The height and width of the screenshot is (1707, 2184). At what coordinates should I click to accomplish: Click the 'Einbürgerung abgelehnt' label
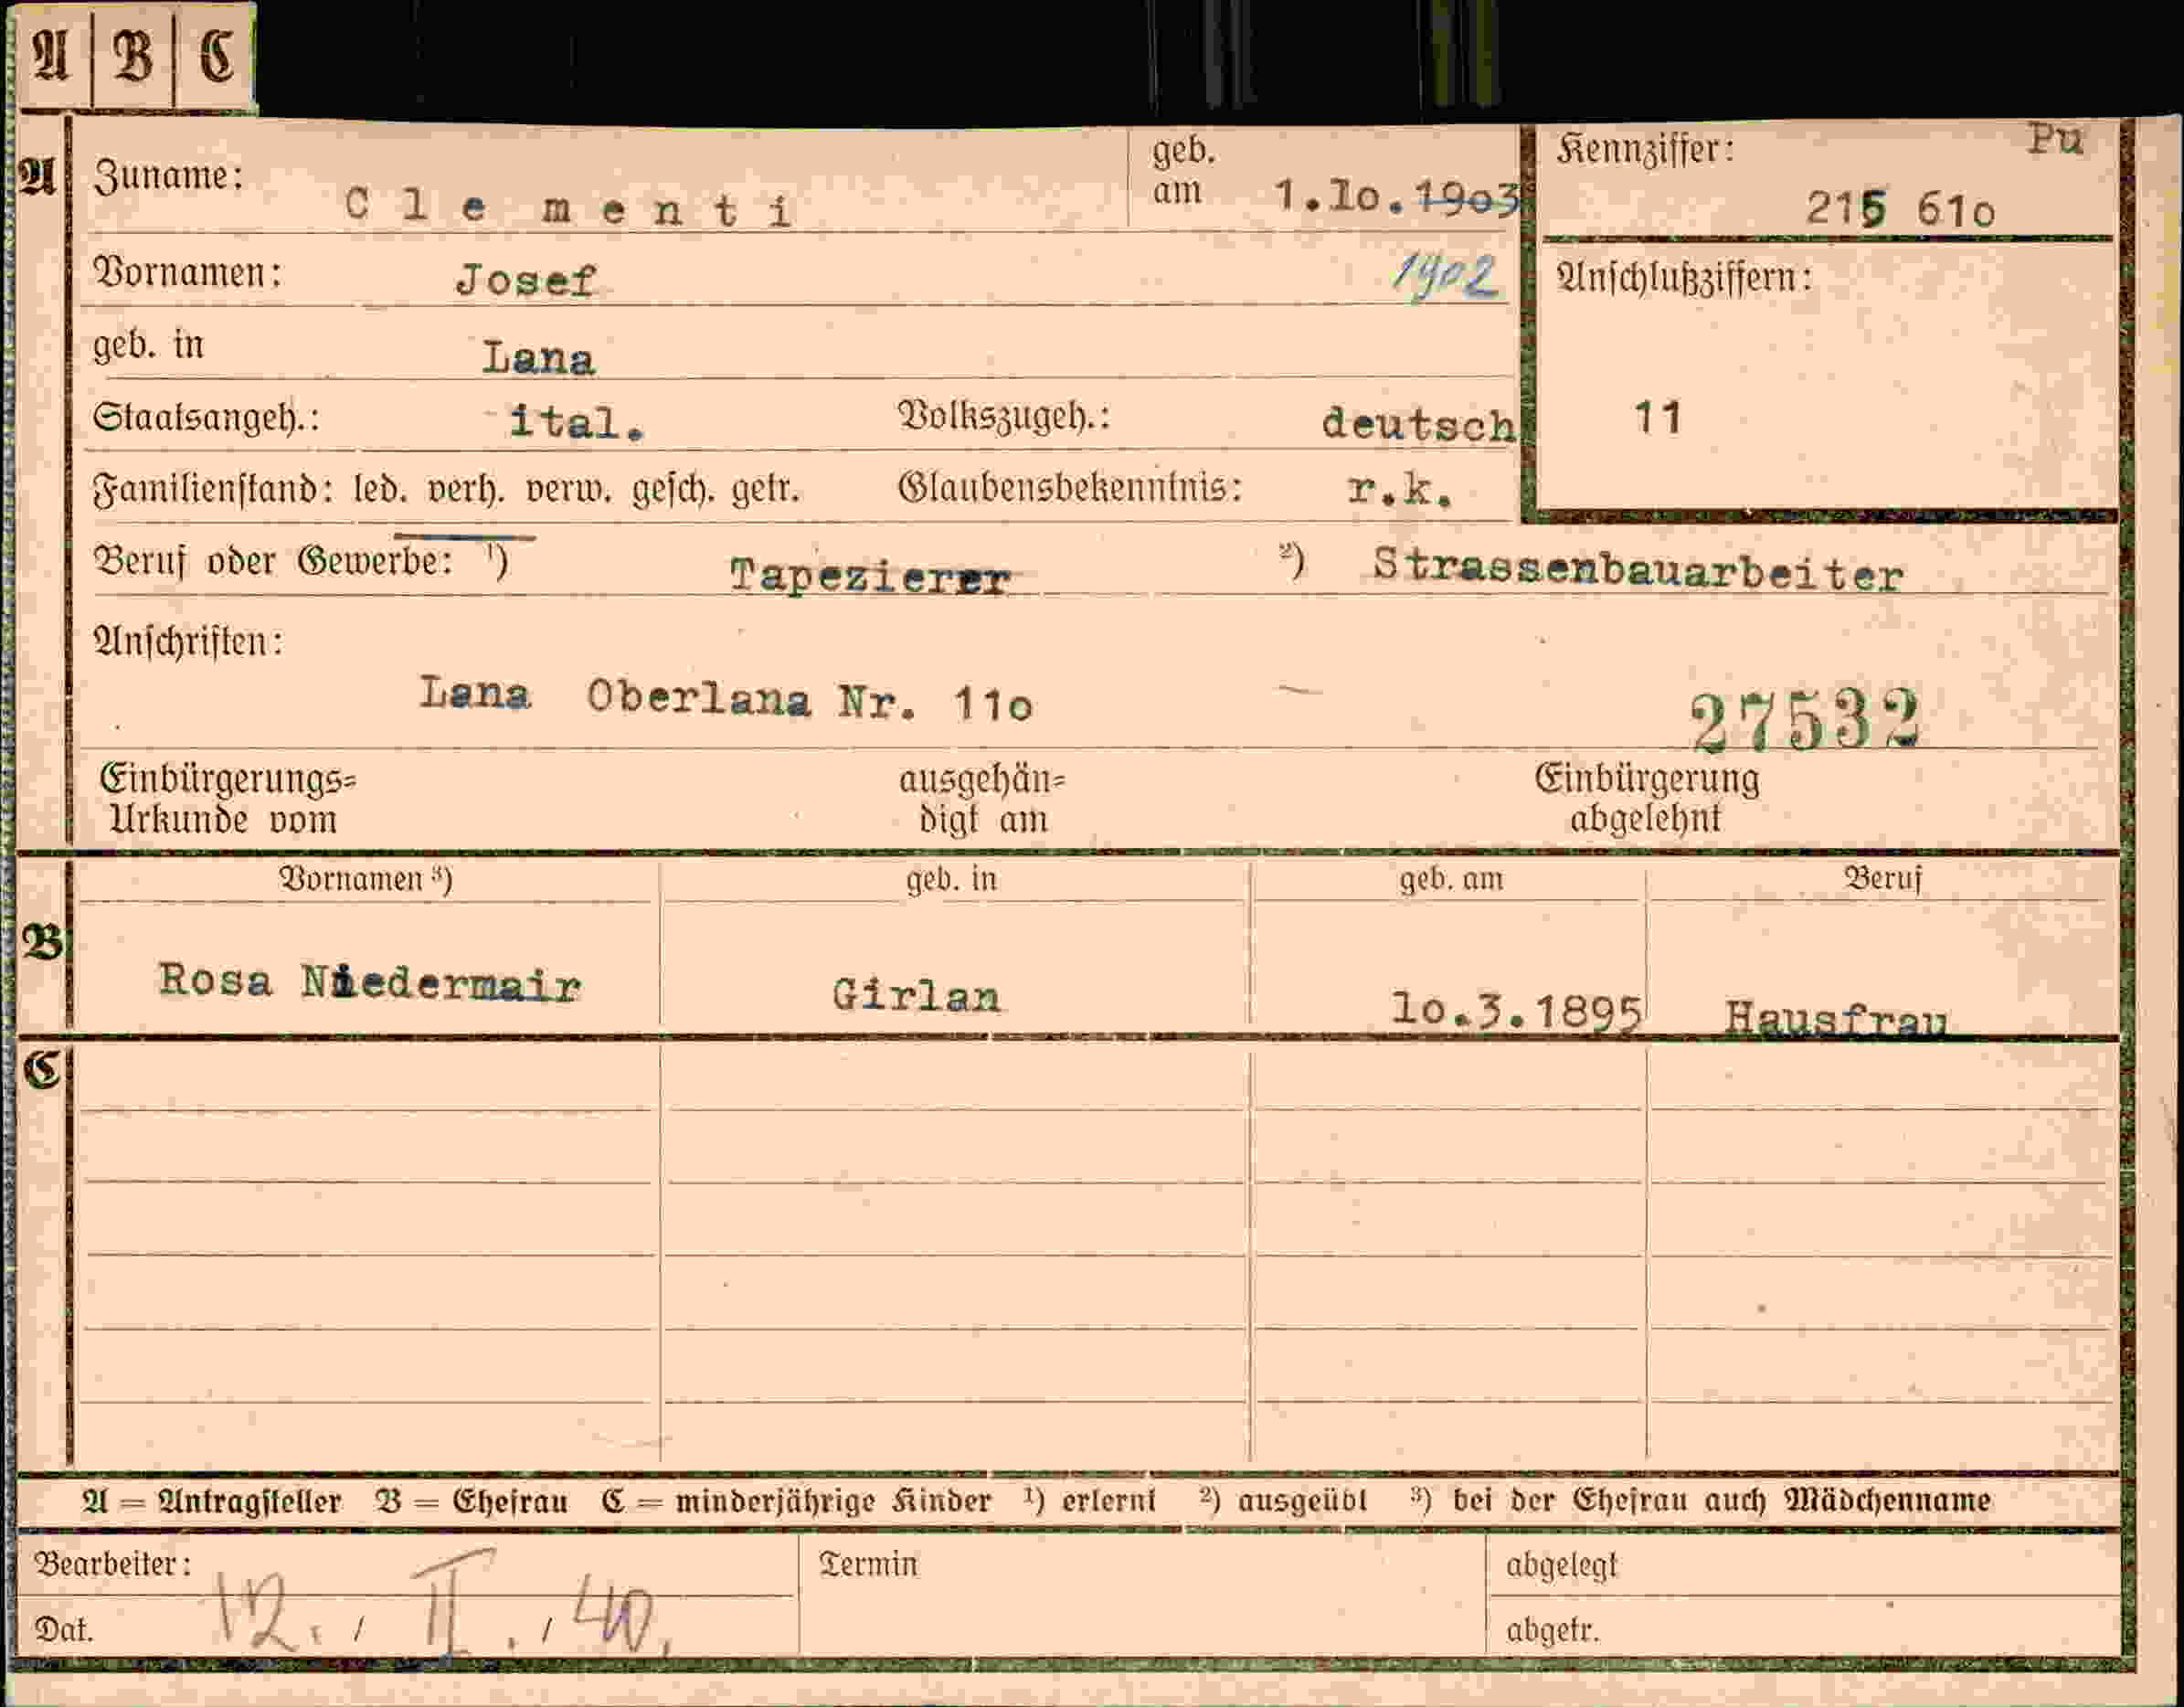point(1646,798)
